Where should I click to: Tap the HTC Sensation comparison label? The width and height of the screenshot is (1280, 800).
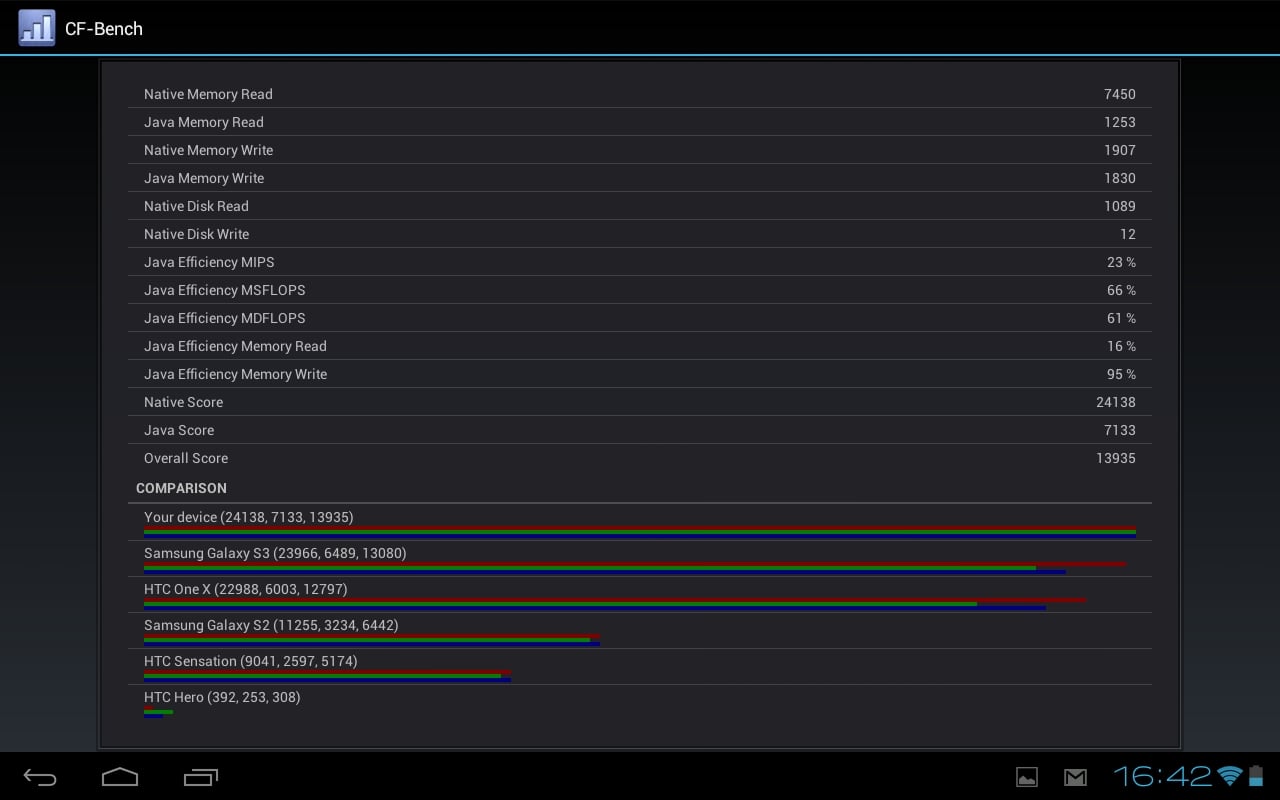tap(251, 661)
